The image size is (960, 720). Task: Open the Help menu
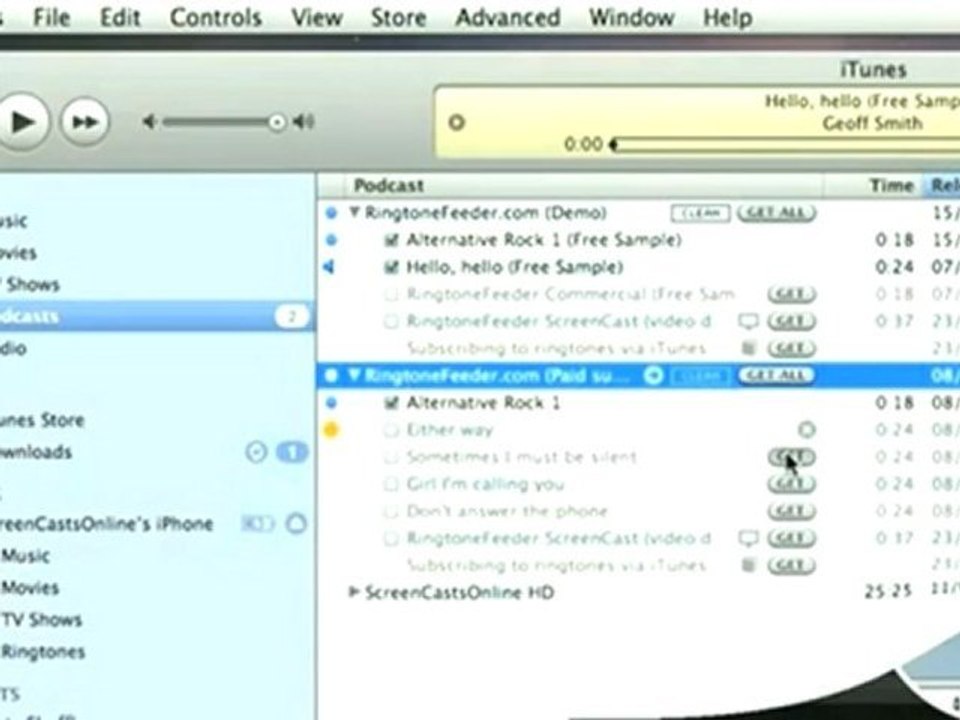727,18
